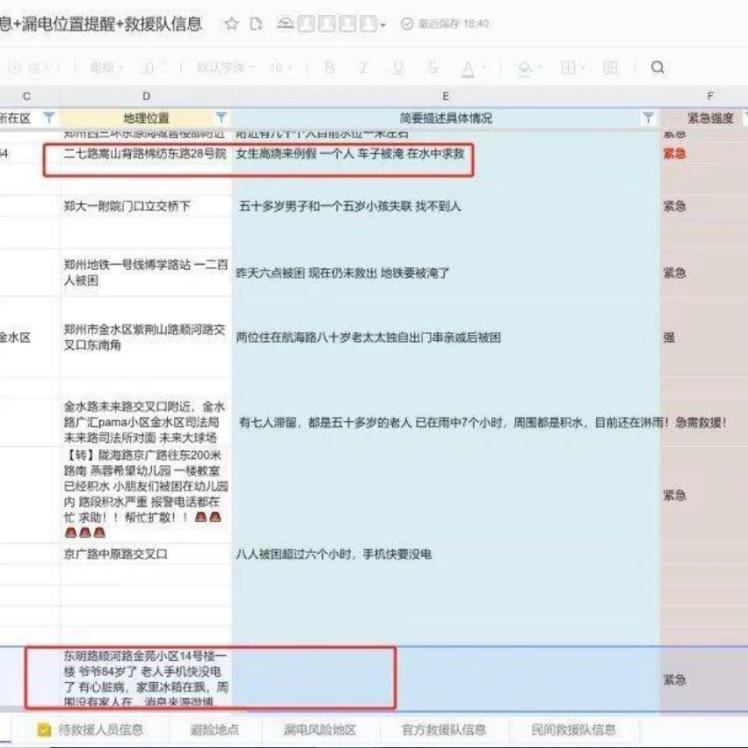
Task: Apply bold formatting with B icon
Action: (329, 68)
